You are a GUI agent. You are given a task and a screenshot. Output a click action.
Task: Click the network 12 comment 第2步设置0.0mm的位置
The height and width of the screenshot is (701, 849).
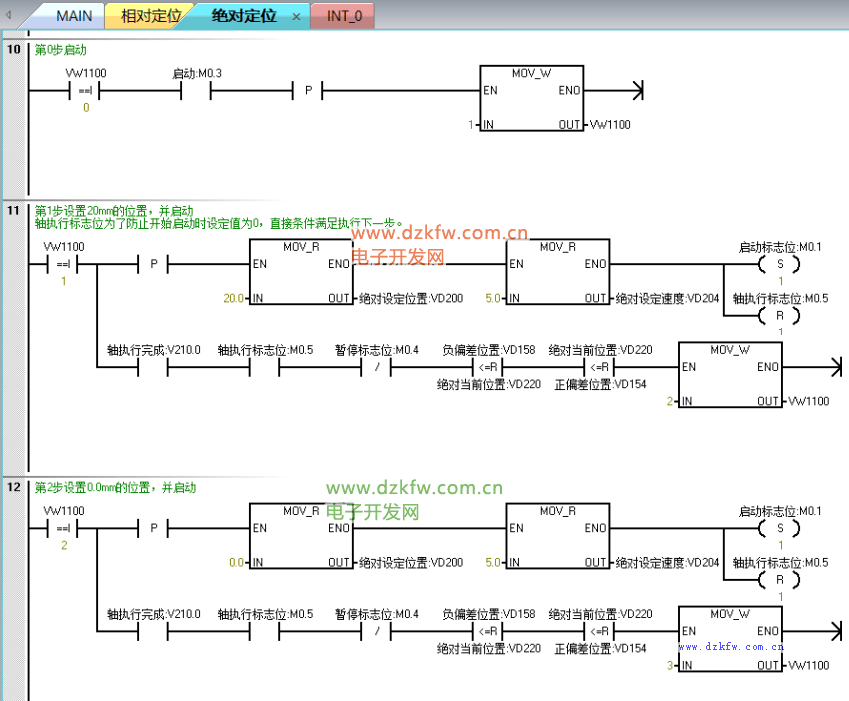point(115,488)
